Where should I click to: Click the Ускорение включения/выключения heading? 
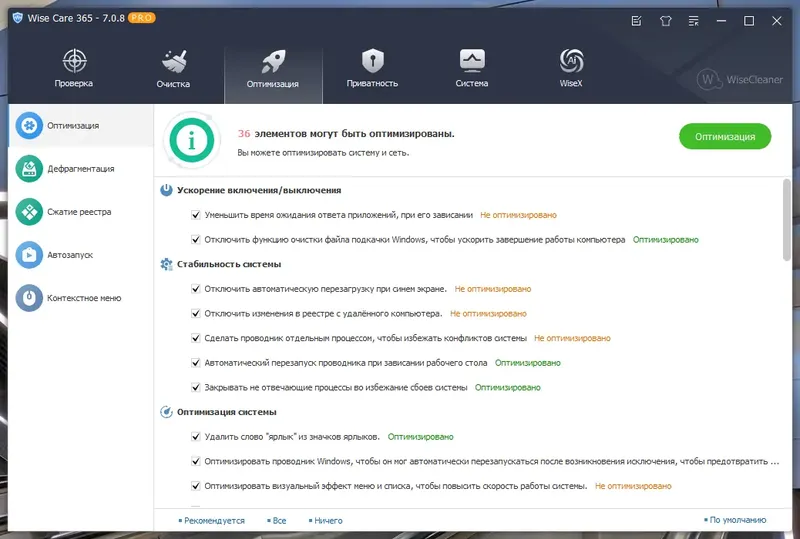tap(259, 190)
